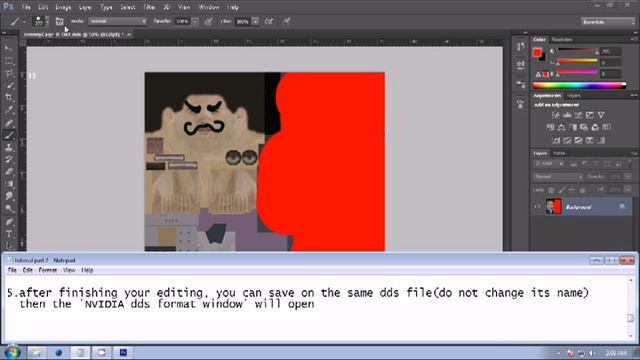Open the Flow slider arrow

click(255, 21)
